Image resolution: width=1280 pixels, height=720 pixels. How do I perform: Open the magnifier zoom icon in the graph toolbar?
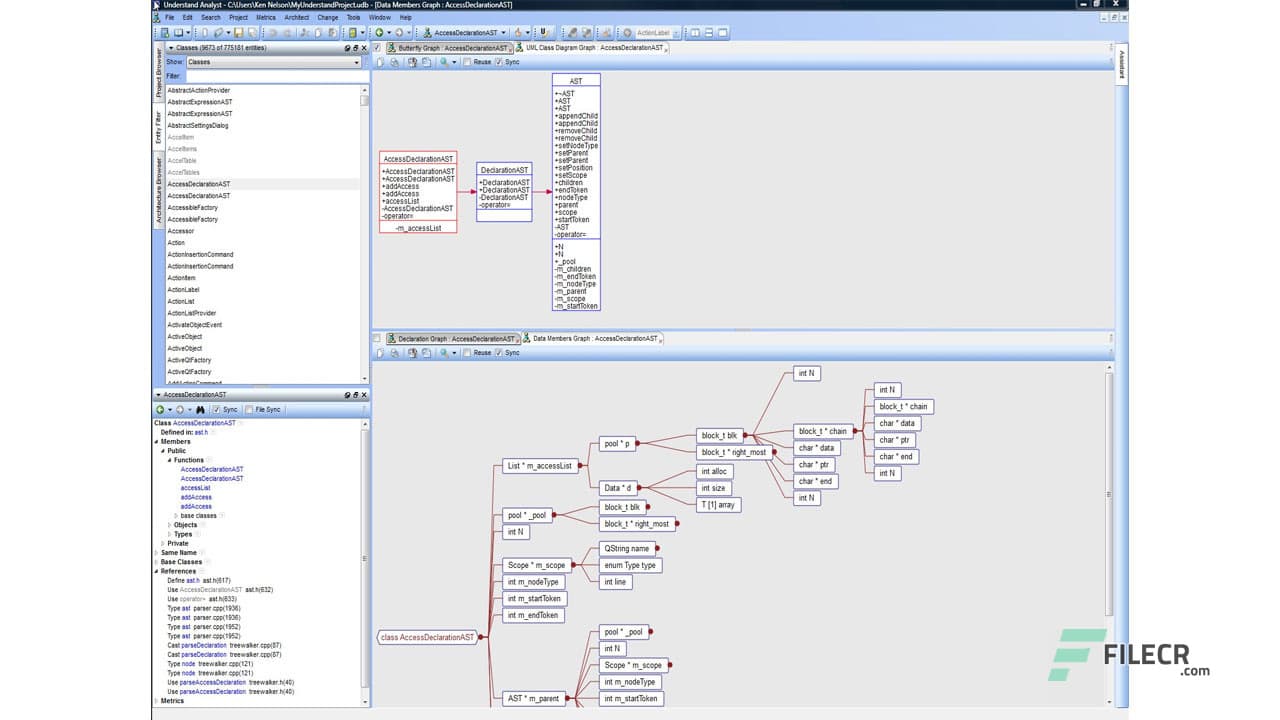coord(444,62)
